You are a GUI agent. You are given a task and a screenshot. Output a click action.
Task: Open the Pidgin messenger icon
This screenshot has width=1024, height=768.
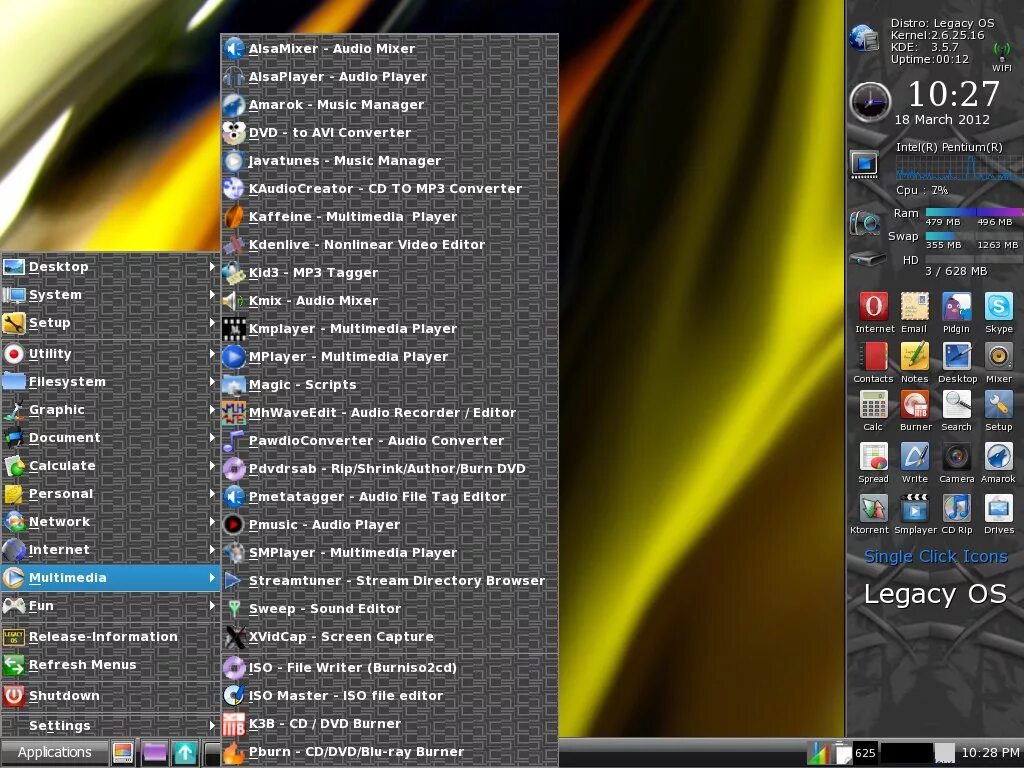[x=957, y=306]
